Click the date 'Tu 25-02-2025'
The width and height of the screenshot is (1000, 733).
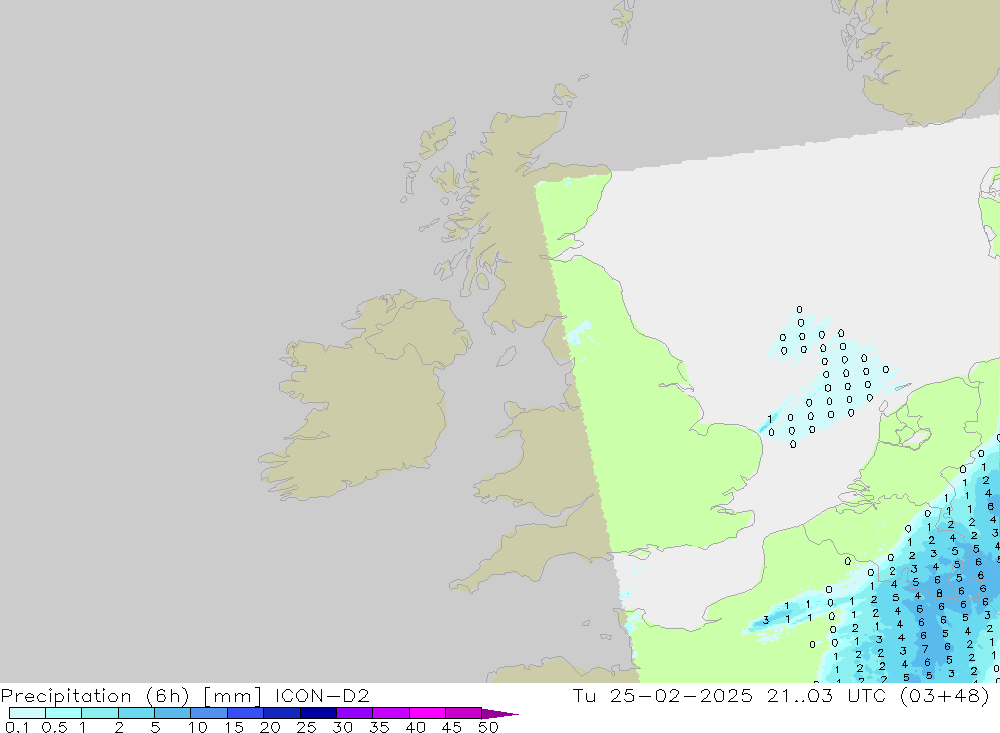point(663,695)
